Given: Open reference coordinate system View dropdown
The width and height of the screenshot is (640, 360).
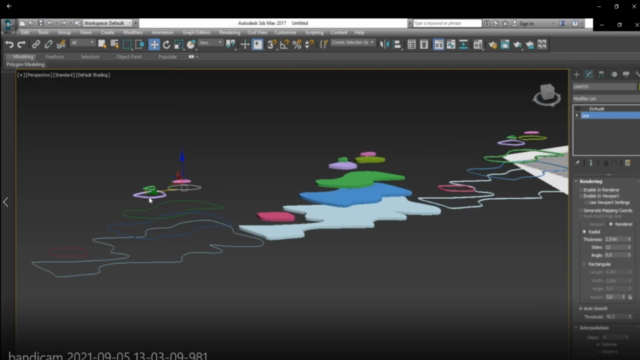Looking at the screenshot, I should [x=211, y=42].
